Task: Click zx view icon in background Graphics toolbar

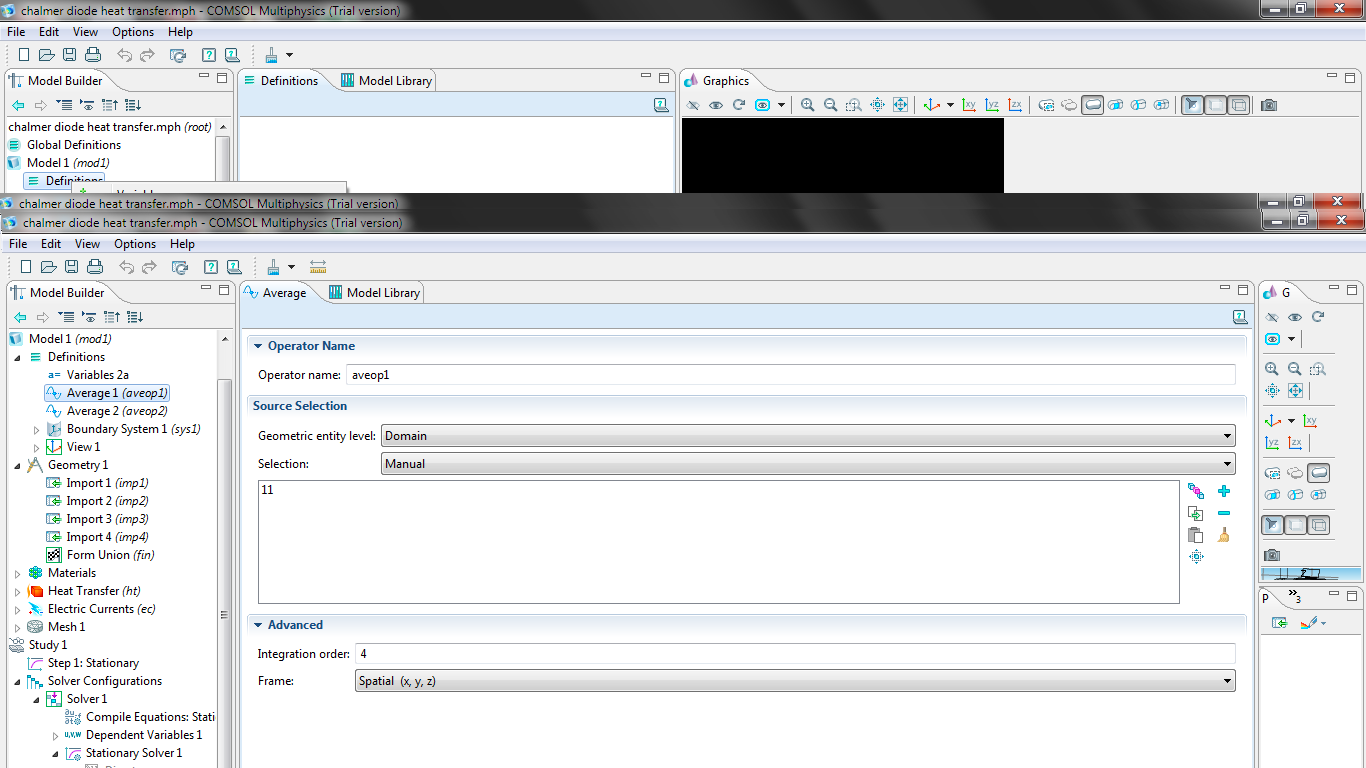Action: [1015, 105]
